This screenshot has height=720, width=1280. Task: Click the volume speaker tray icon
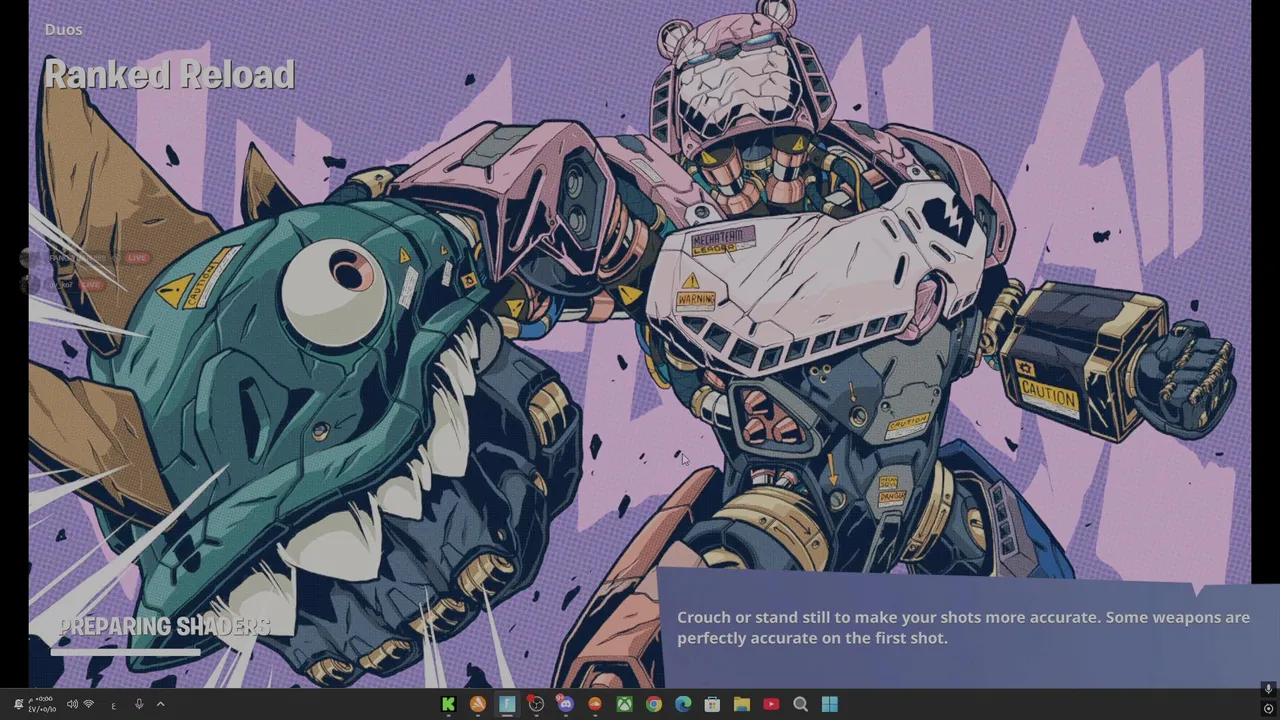pos(72,704)
